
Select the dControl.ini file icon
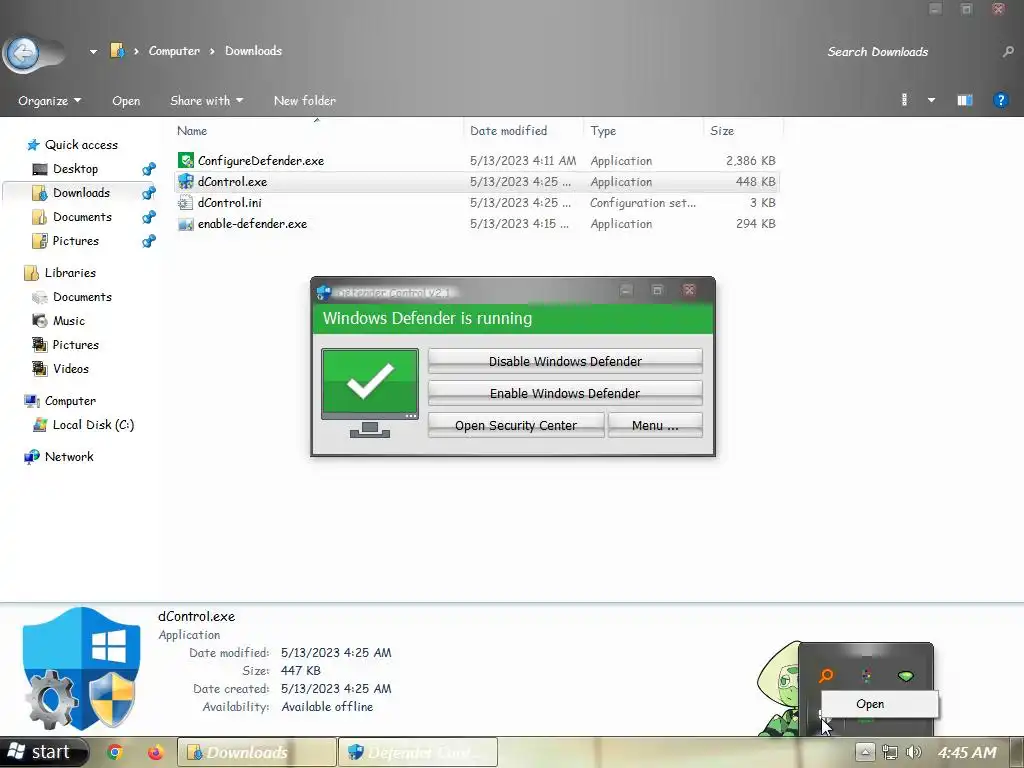click(186, 202)
